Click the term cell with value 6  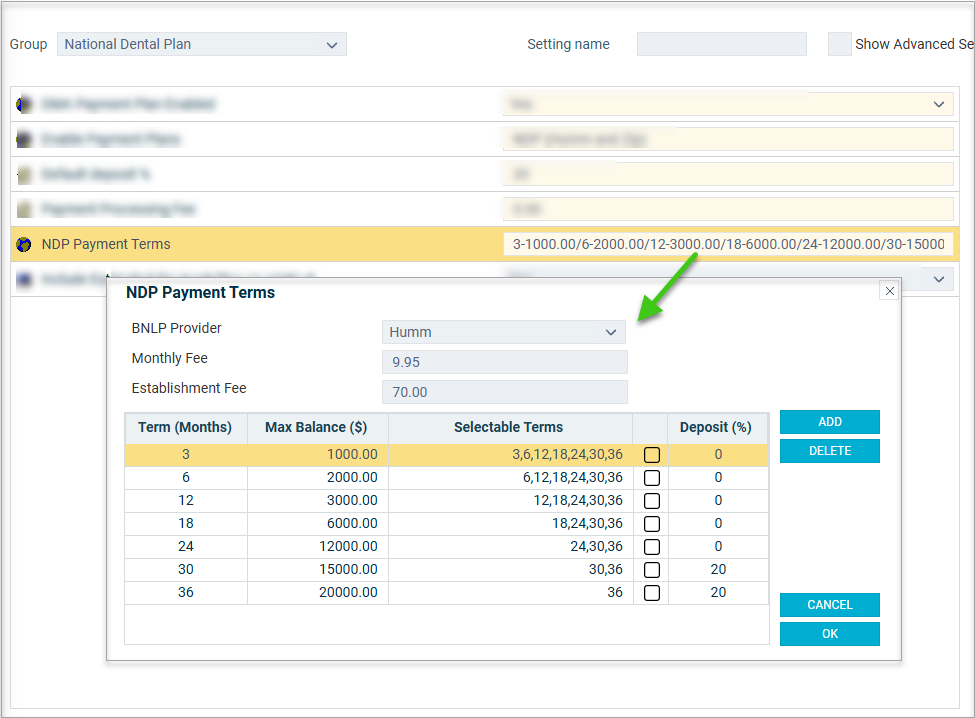[185, 477]
